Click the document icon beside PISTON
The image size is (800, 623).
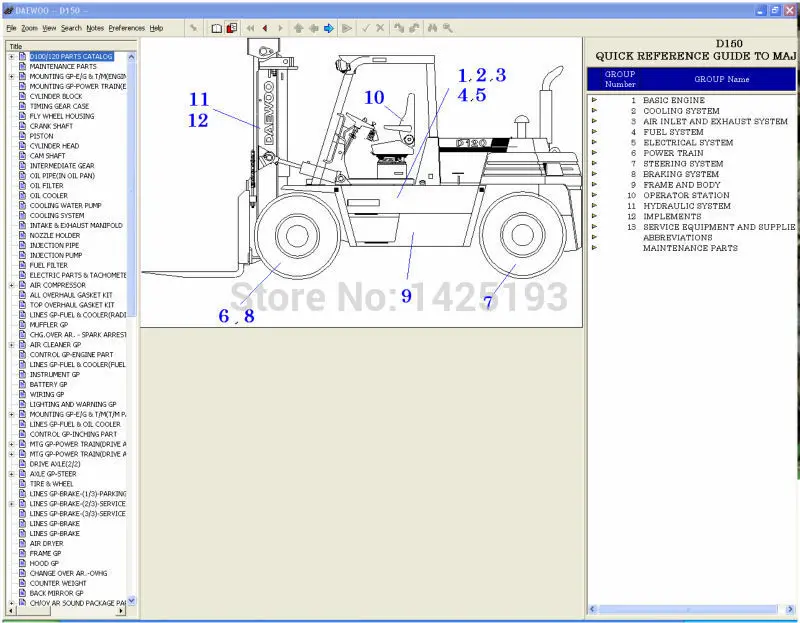point(22,136)
